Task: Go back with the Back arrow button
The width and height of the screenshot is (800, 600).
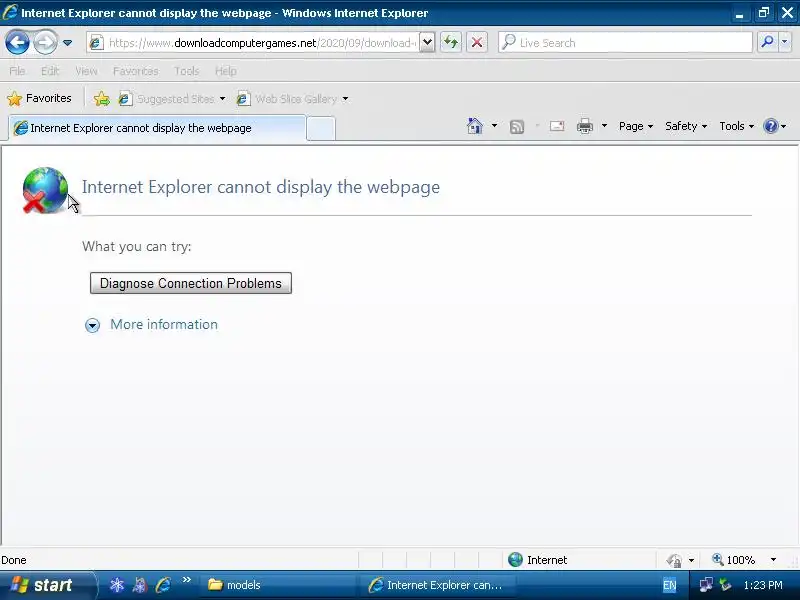Action: tap(17, 42)
